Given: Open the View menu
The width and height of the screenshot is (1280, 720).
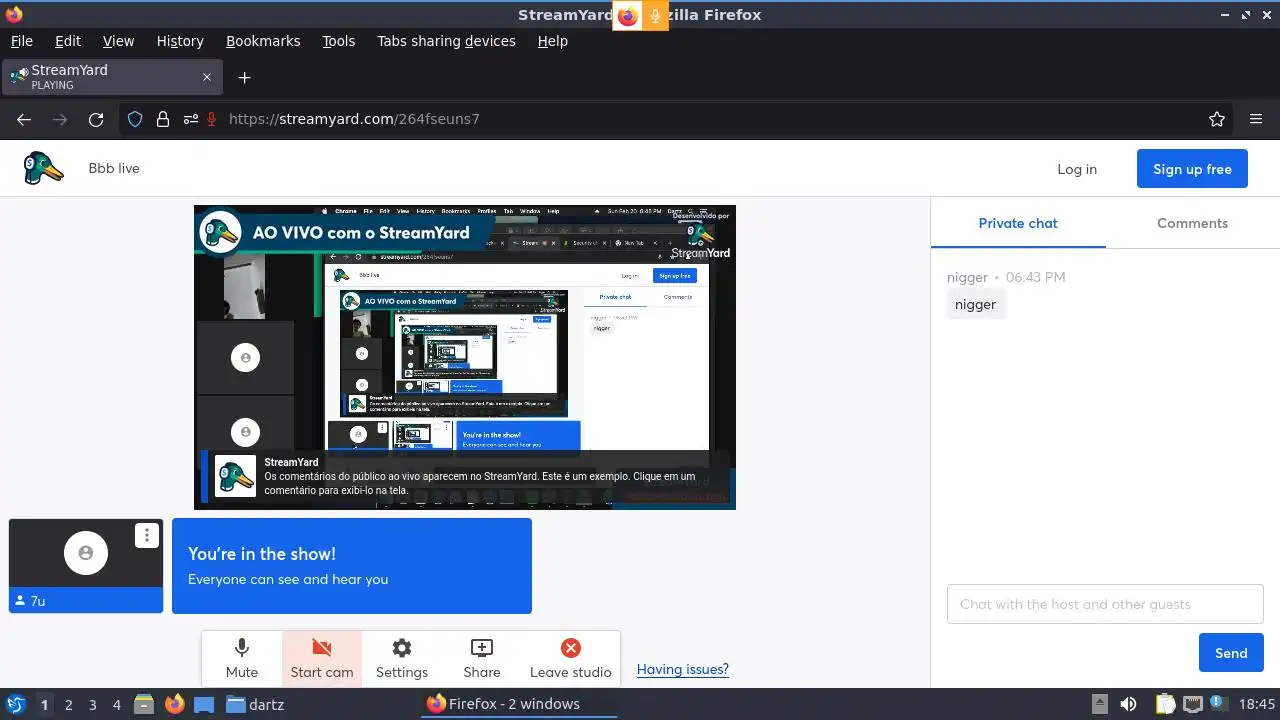Looking at the screenshot, I should (x=118, y=41).
